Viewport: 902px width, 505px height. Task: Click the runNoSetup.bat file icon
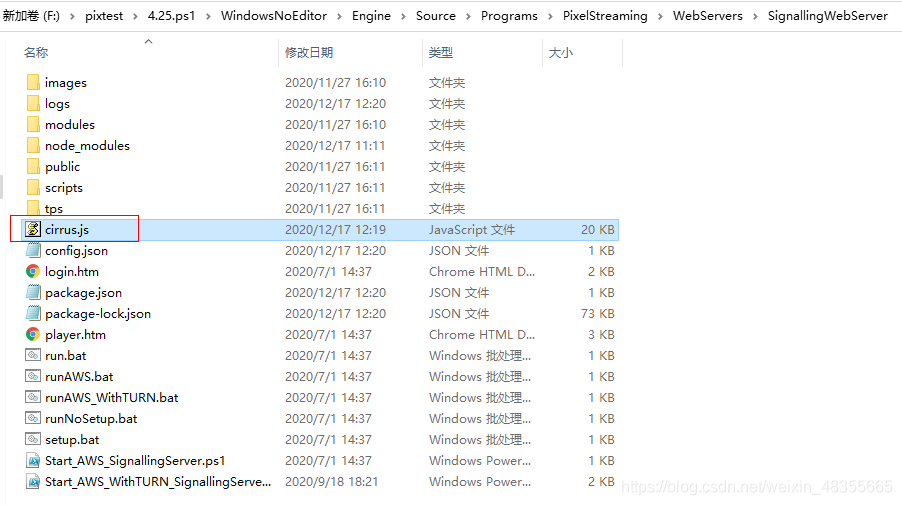33,418
